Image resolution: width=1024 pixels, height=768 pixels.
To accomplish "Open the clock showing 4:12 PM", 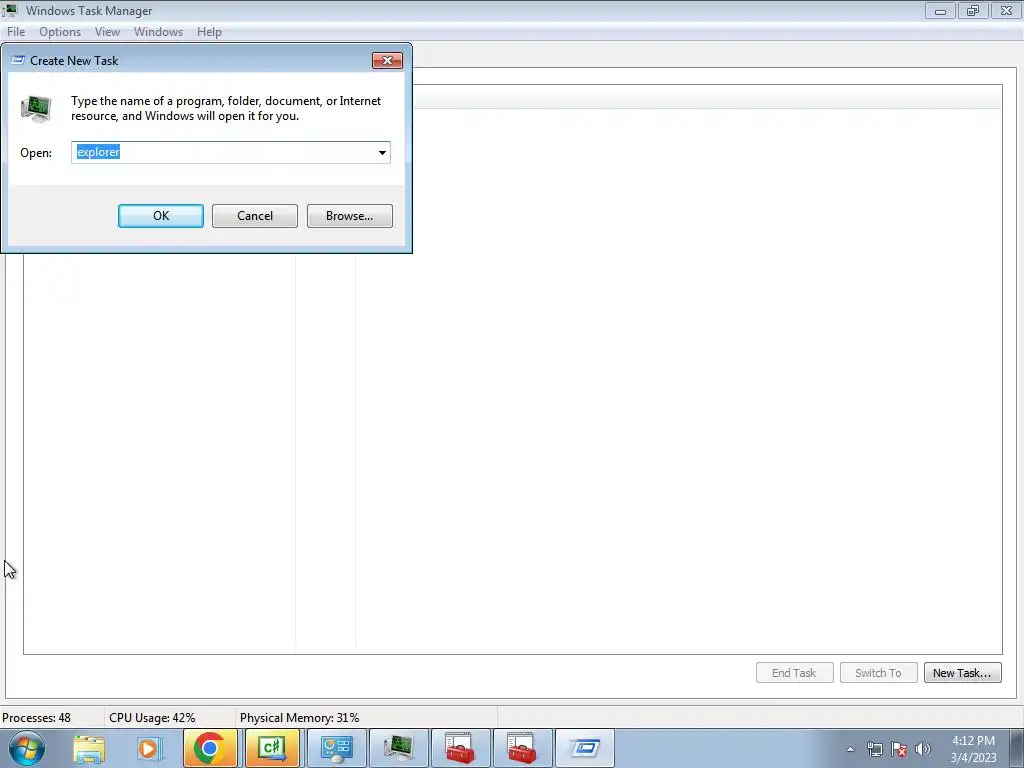I will [x=973, y=749].
